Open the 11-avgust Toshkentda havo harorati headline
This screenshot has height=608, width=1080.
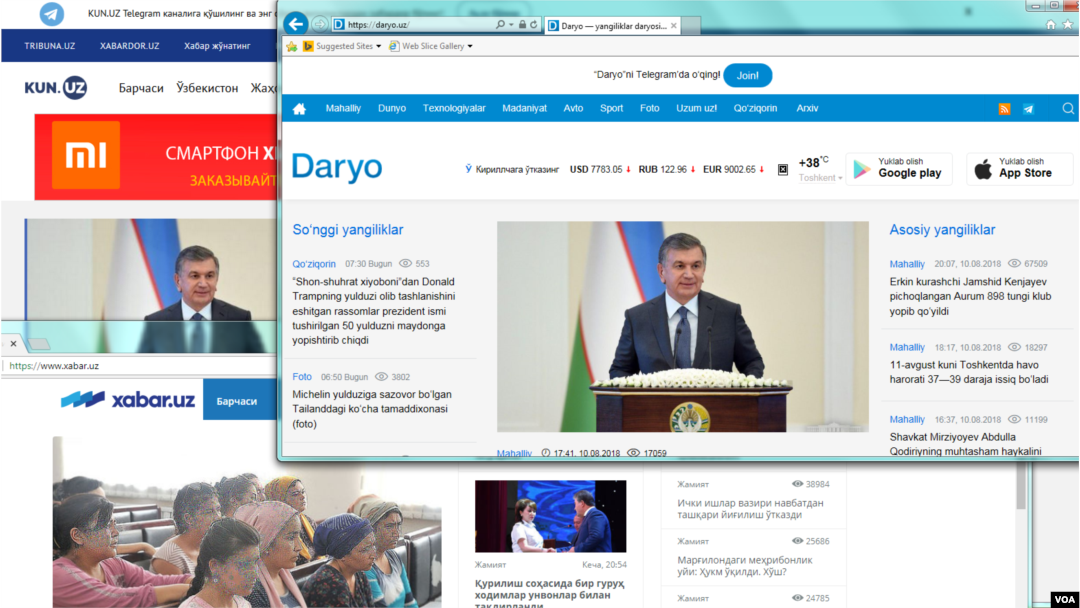pyautogui.click(x=968, y=372)
